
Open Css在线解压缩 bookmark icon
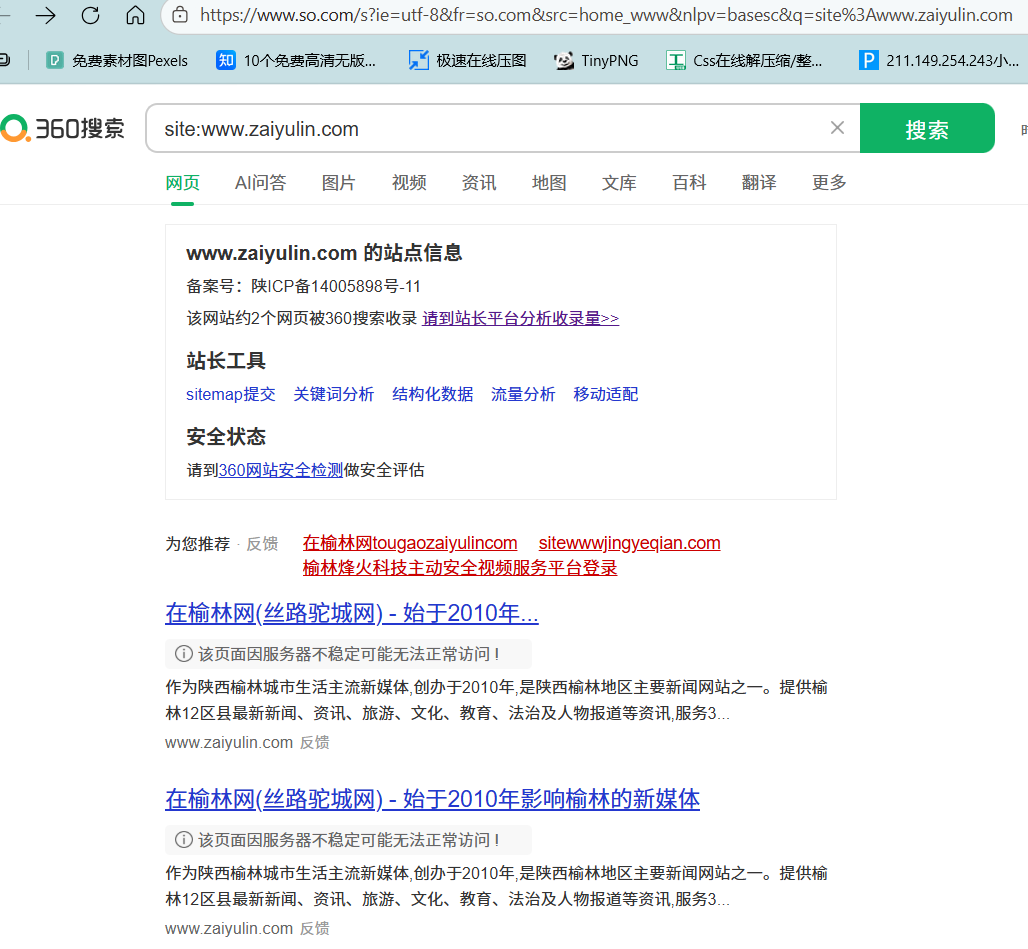[675, 61]
